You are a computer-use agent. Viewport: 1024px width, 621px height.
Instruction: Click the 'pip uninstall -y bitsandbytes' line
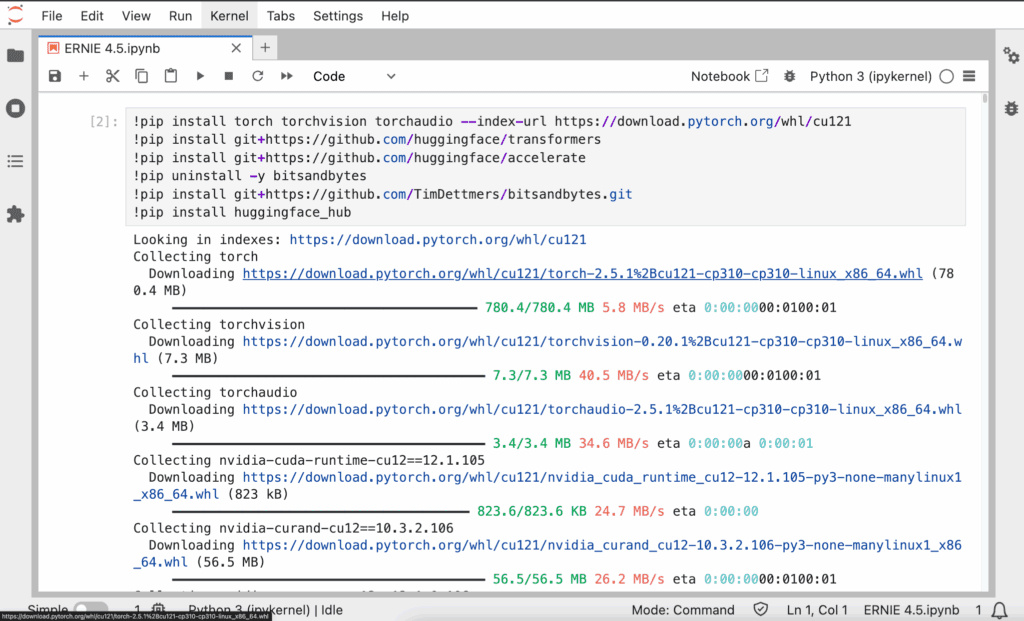pyautogui.click(x=249, y=176)
